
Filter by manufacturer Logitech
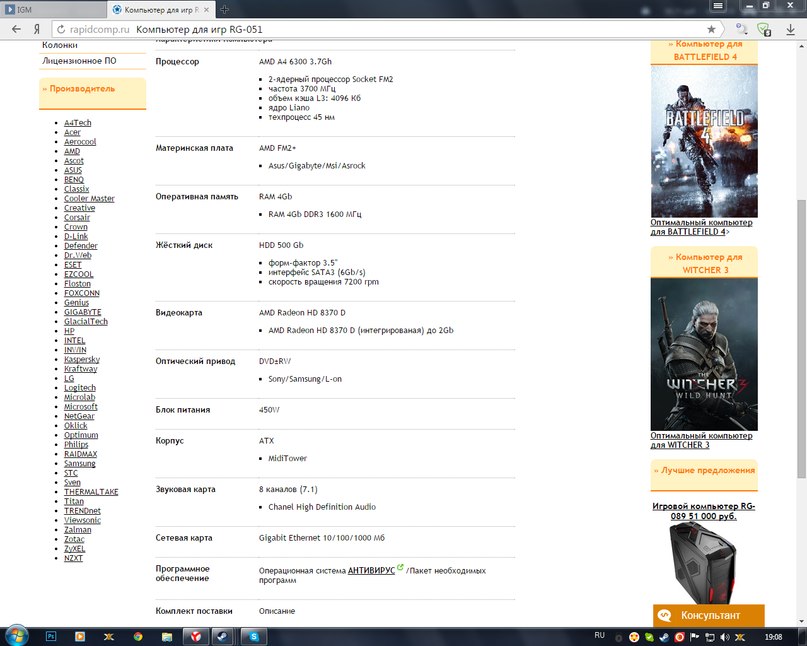[80, 388]
